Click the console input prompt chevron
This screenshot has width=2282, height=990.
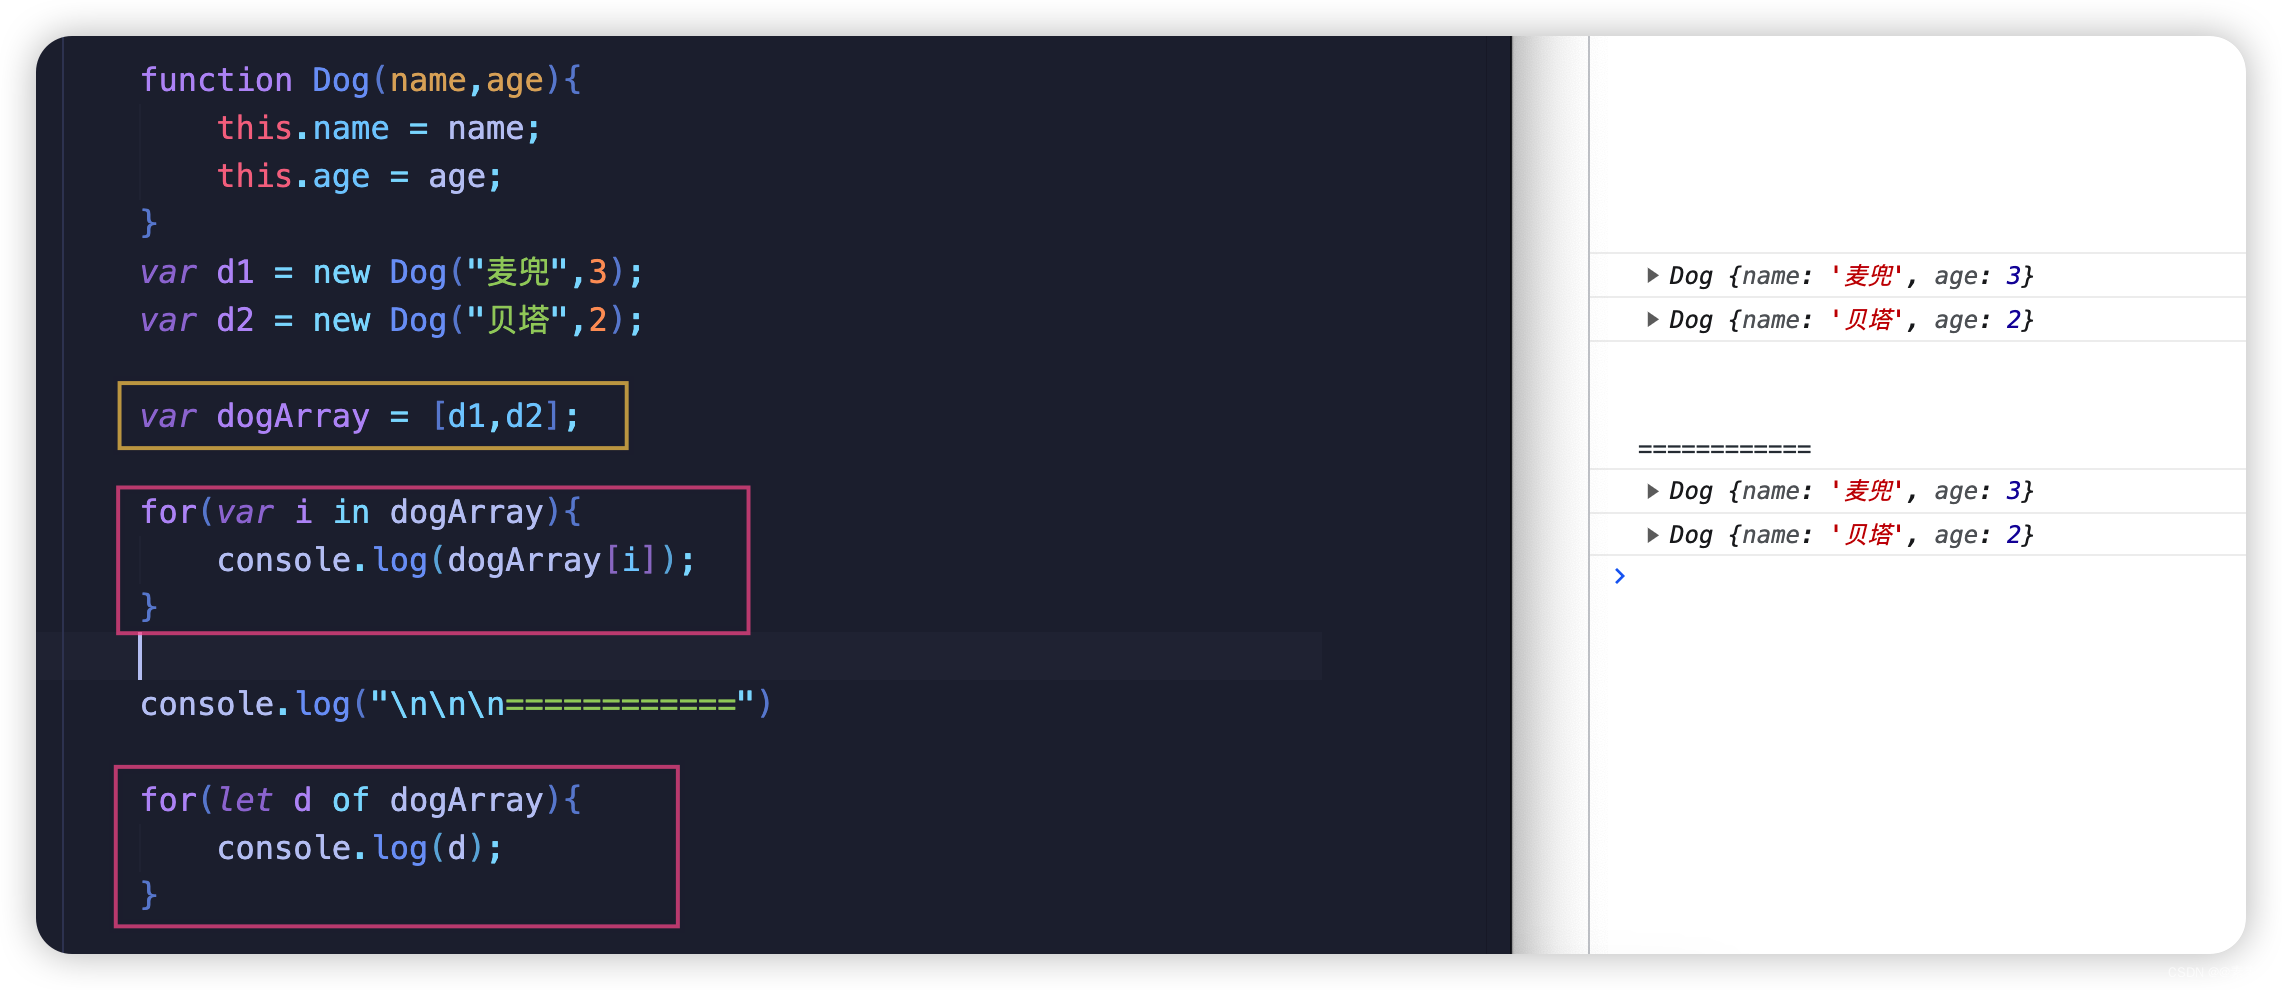(1619, 576)
